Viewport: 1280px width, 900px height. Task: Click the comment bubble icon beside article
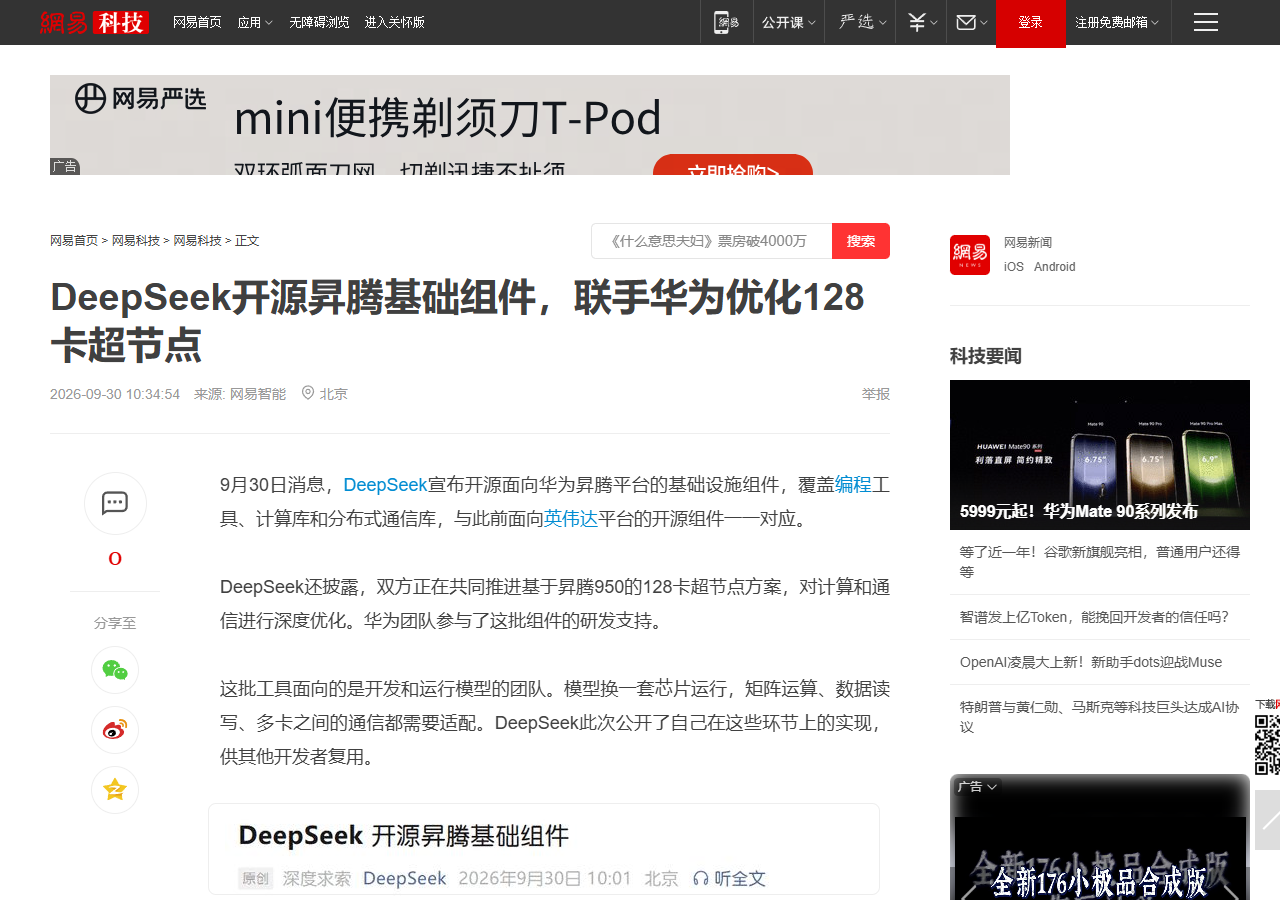(115, 503)
